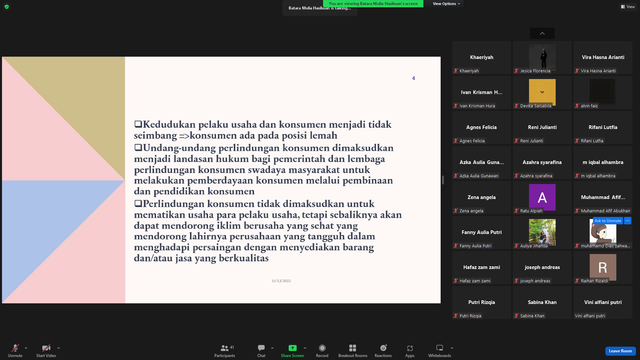Open Whiteboards
The height and width of the screenshot is (360, 640).
click(440, 350)
